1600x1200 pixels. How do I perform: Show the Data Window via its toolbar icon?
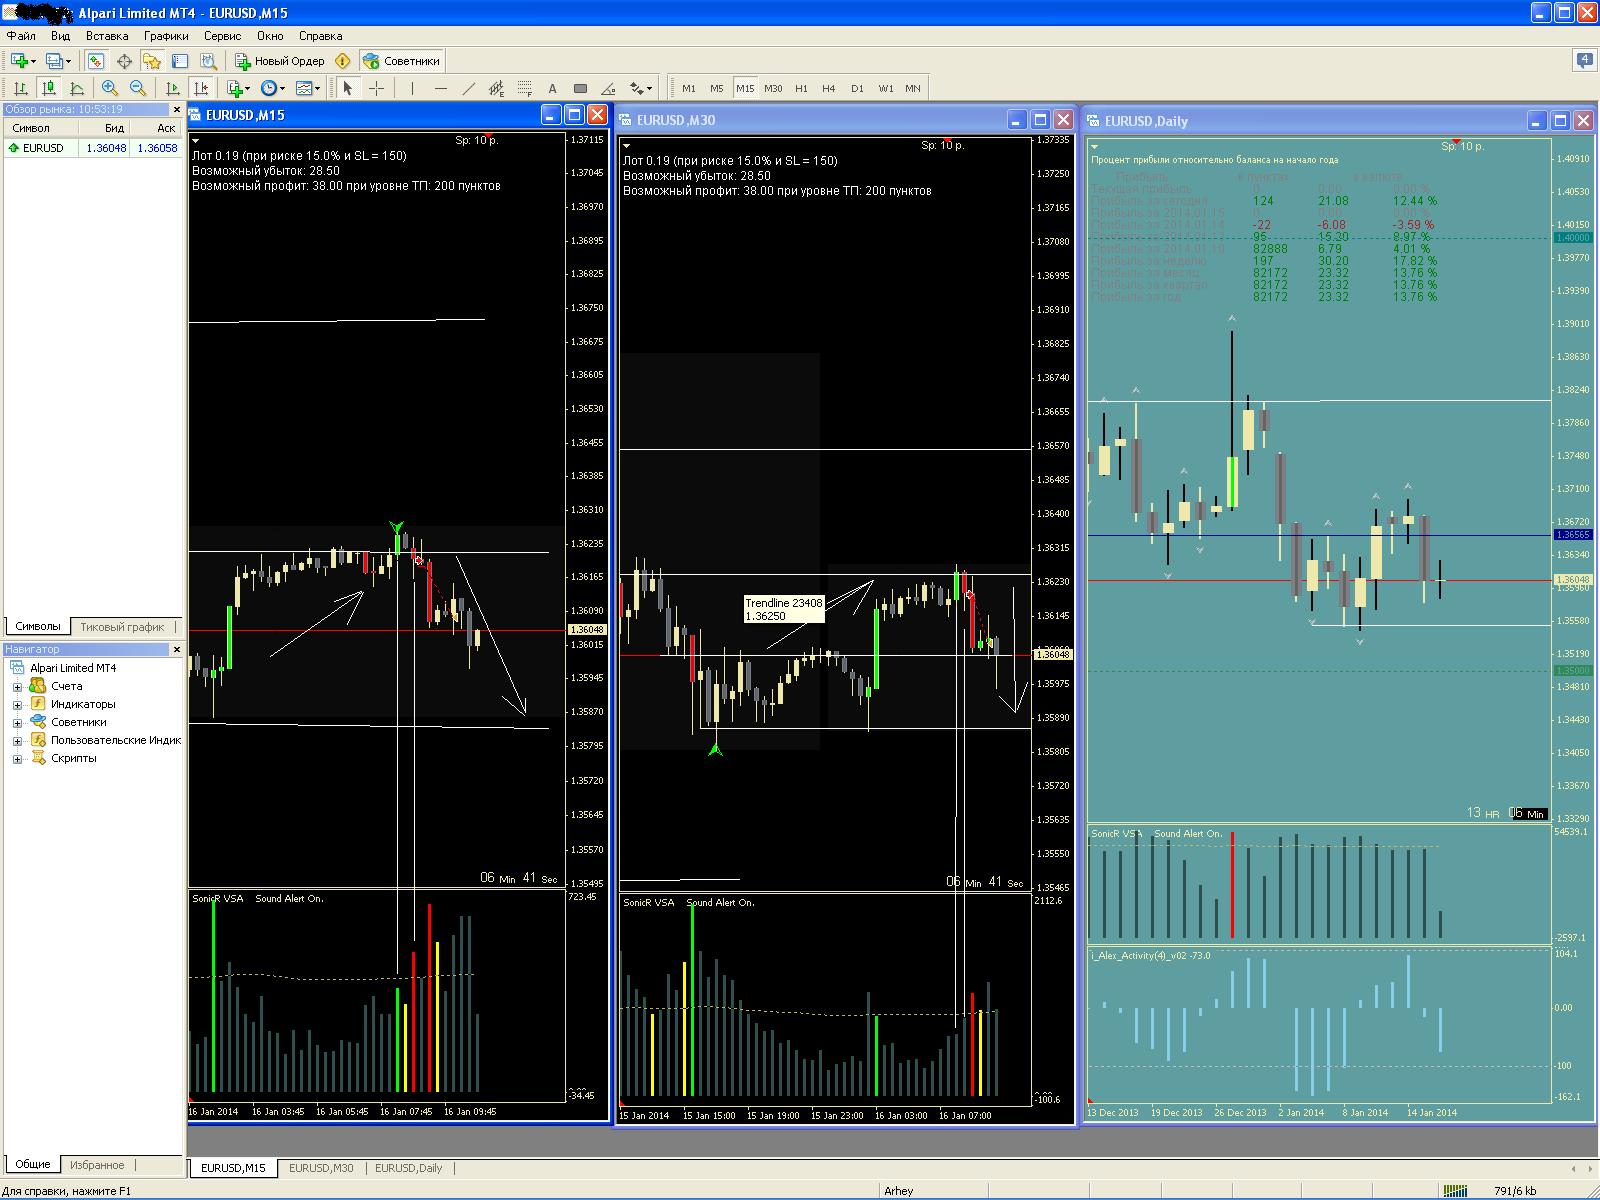click(124, 61)
